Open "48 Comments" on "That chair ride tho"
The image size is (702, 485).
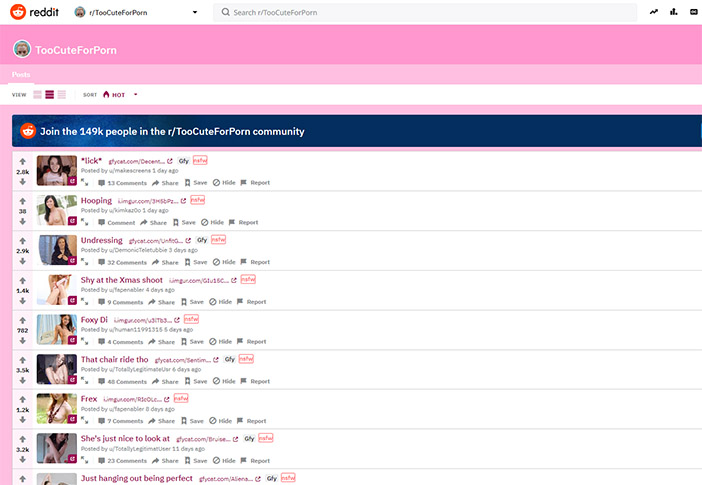(122, 382)
